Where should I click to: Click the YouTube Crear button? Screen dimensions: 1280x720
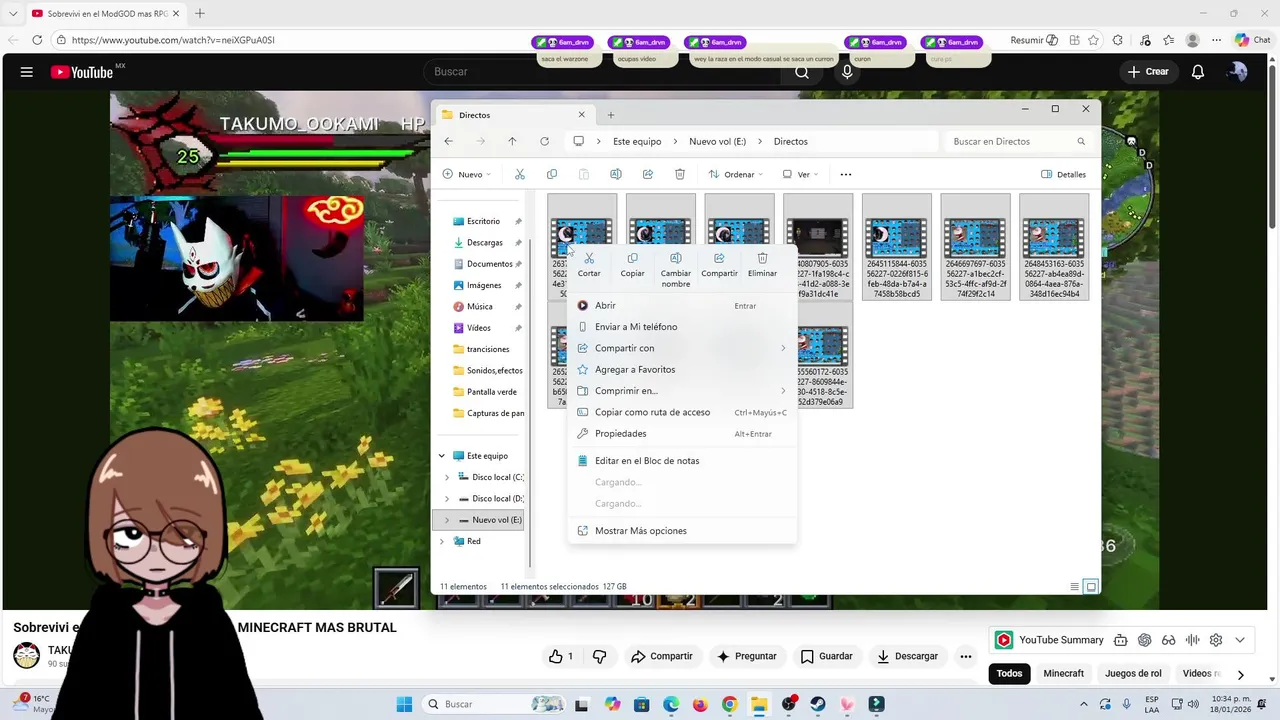[x=1148, y=72]
